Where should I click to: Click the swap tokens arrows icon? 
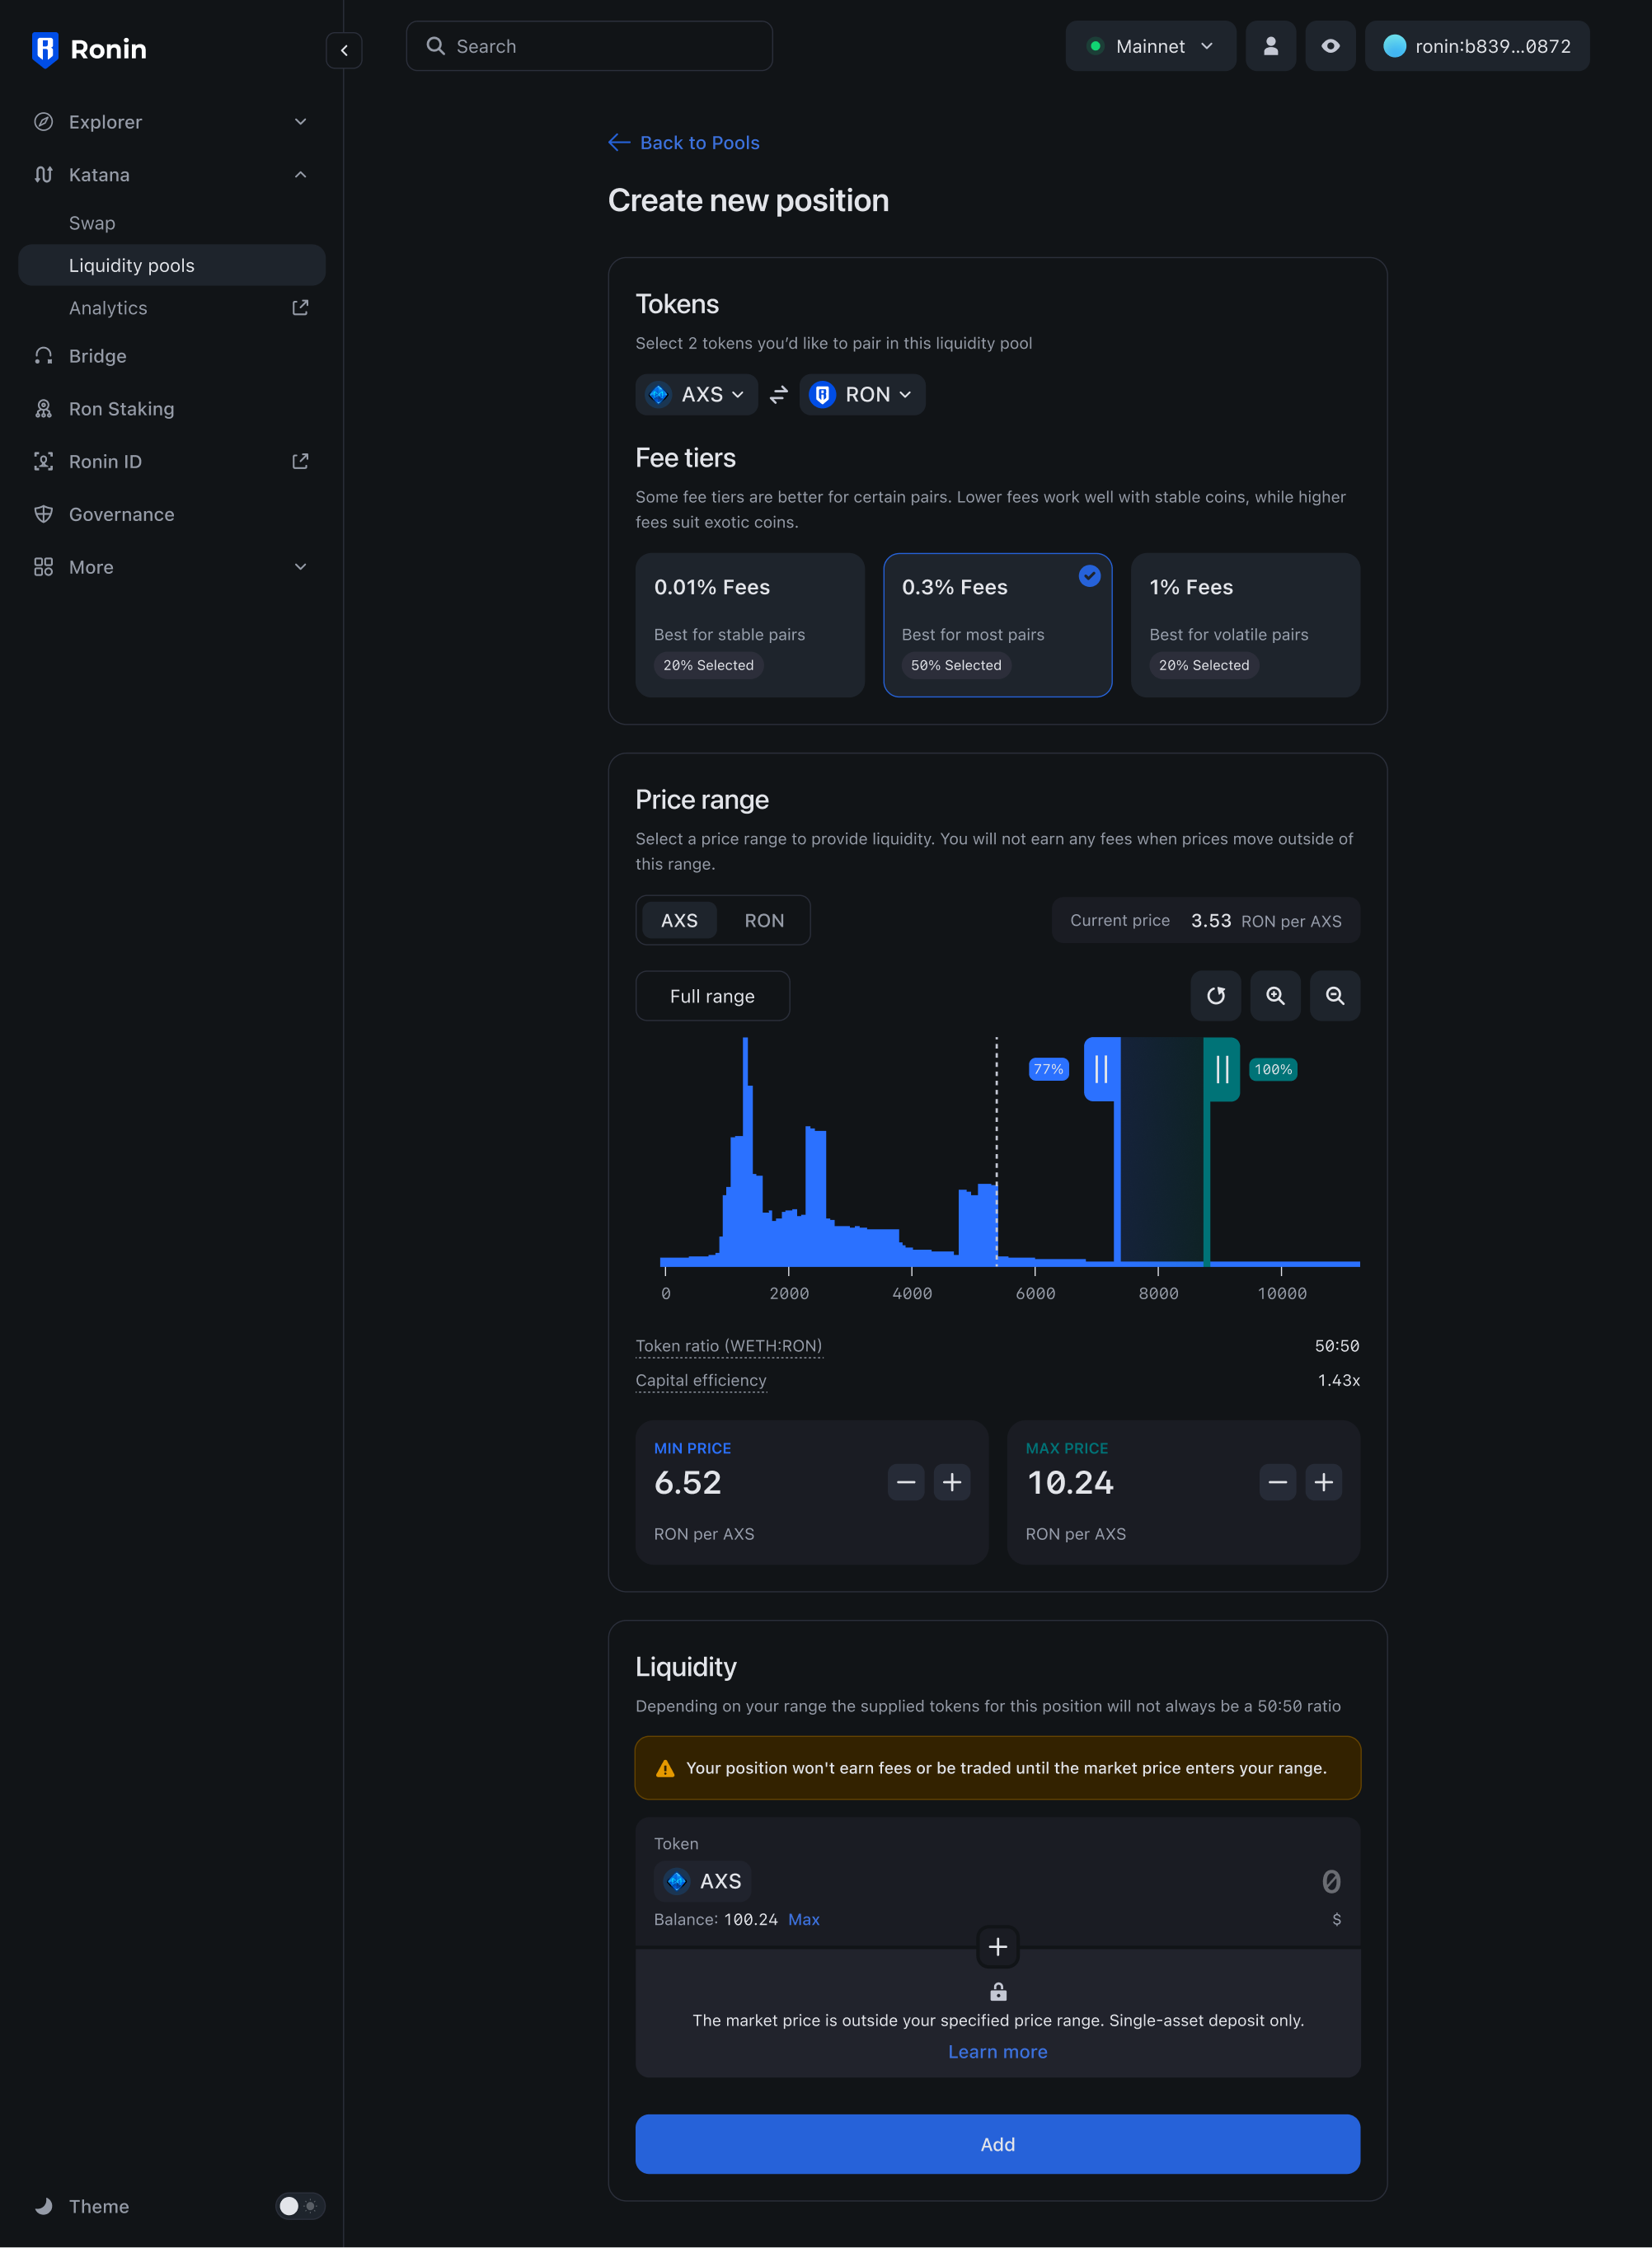point(778,395)
